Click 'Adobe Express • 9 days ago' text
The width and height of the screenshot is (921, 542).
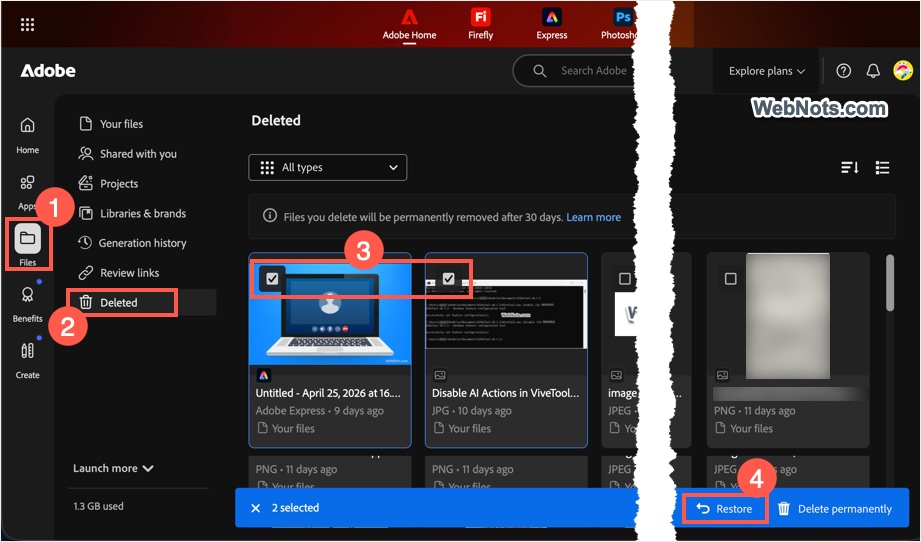pos(320,411)
